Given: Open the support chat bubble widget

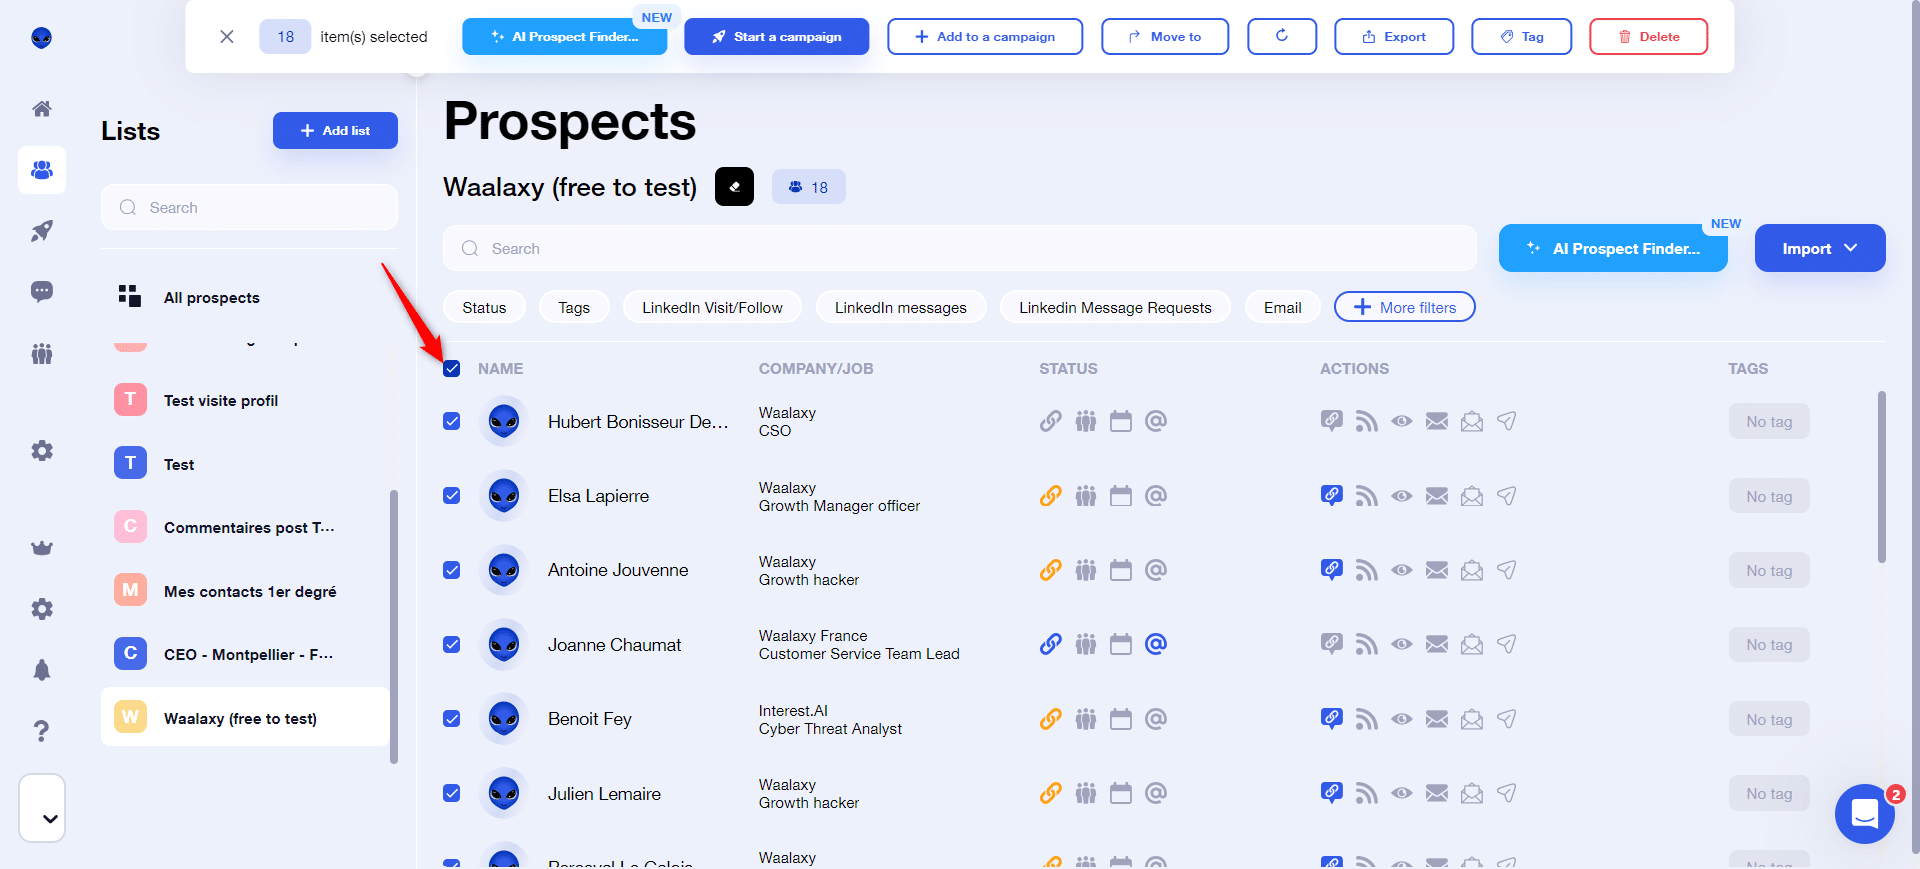Looking at the screenshot, I should tap(1864, 814).
